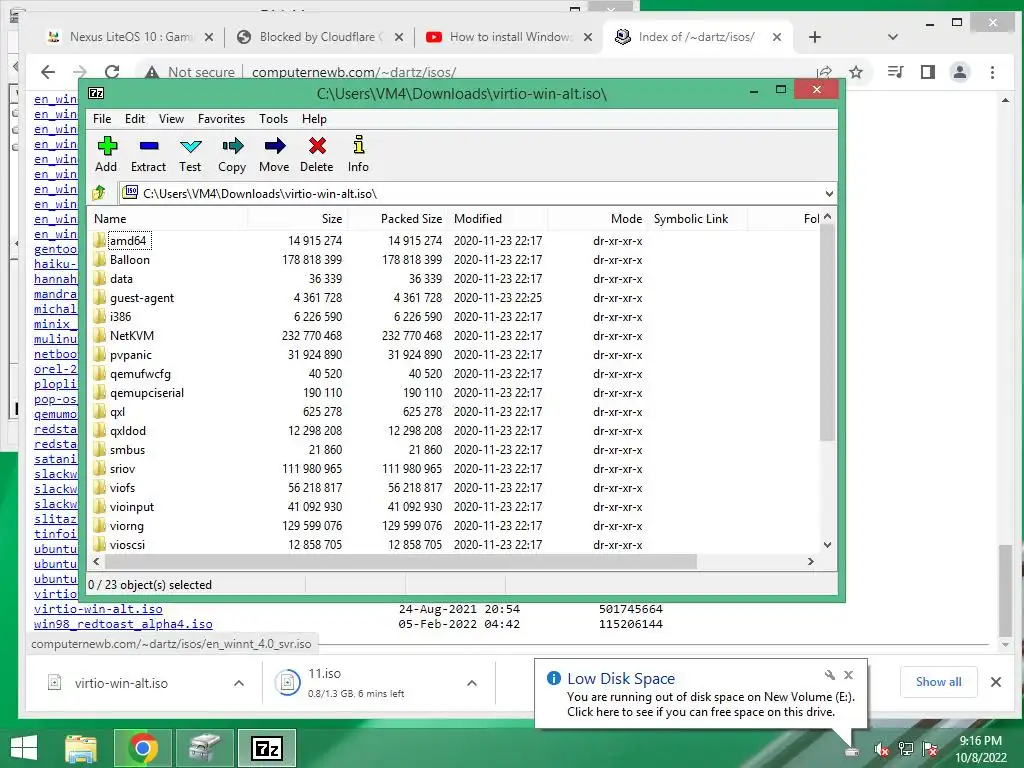Open File Explorer from taskbar
1024x768 pixels.
[81, 748]
